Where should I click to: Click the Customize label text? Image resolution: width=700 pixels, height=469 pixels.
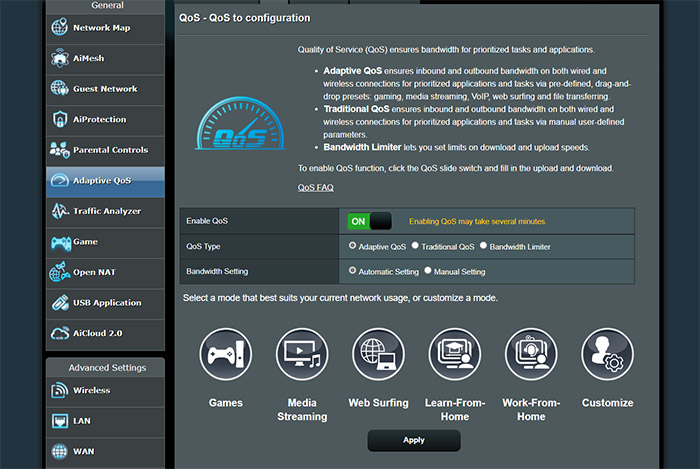(607, 403)
